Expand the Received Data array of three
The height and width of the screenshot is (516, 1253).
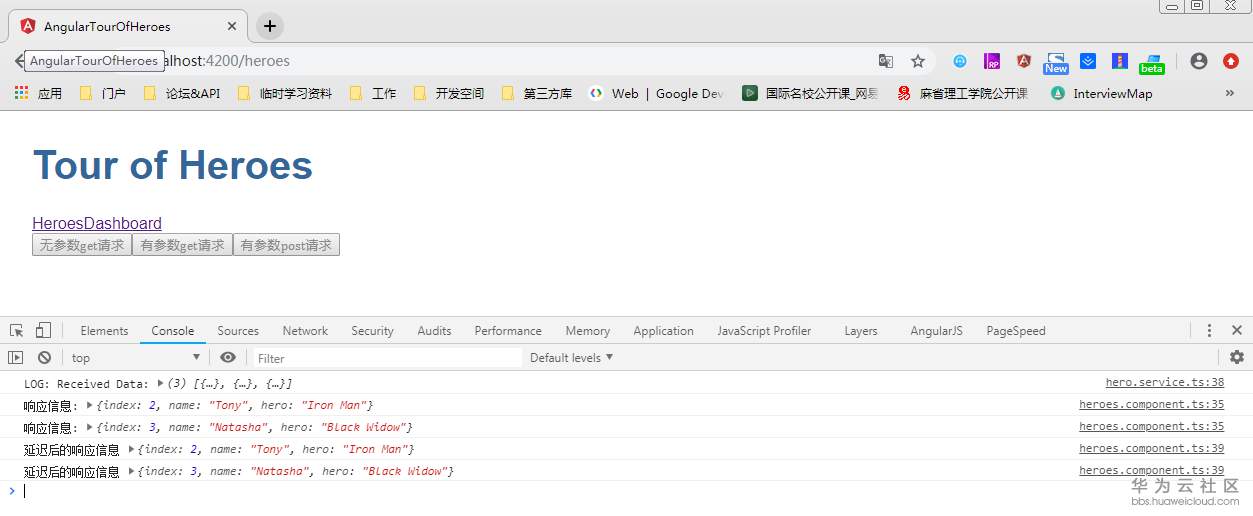point(160,383)
